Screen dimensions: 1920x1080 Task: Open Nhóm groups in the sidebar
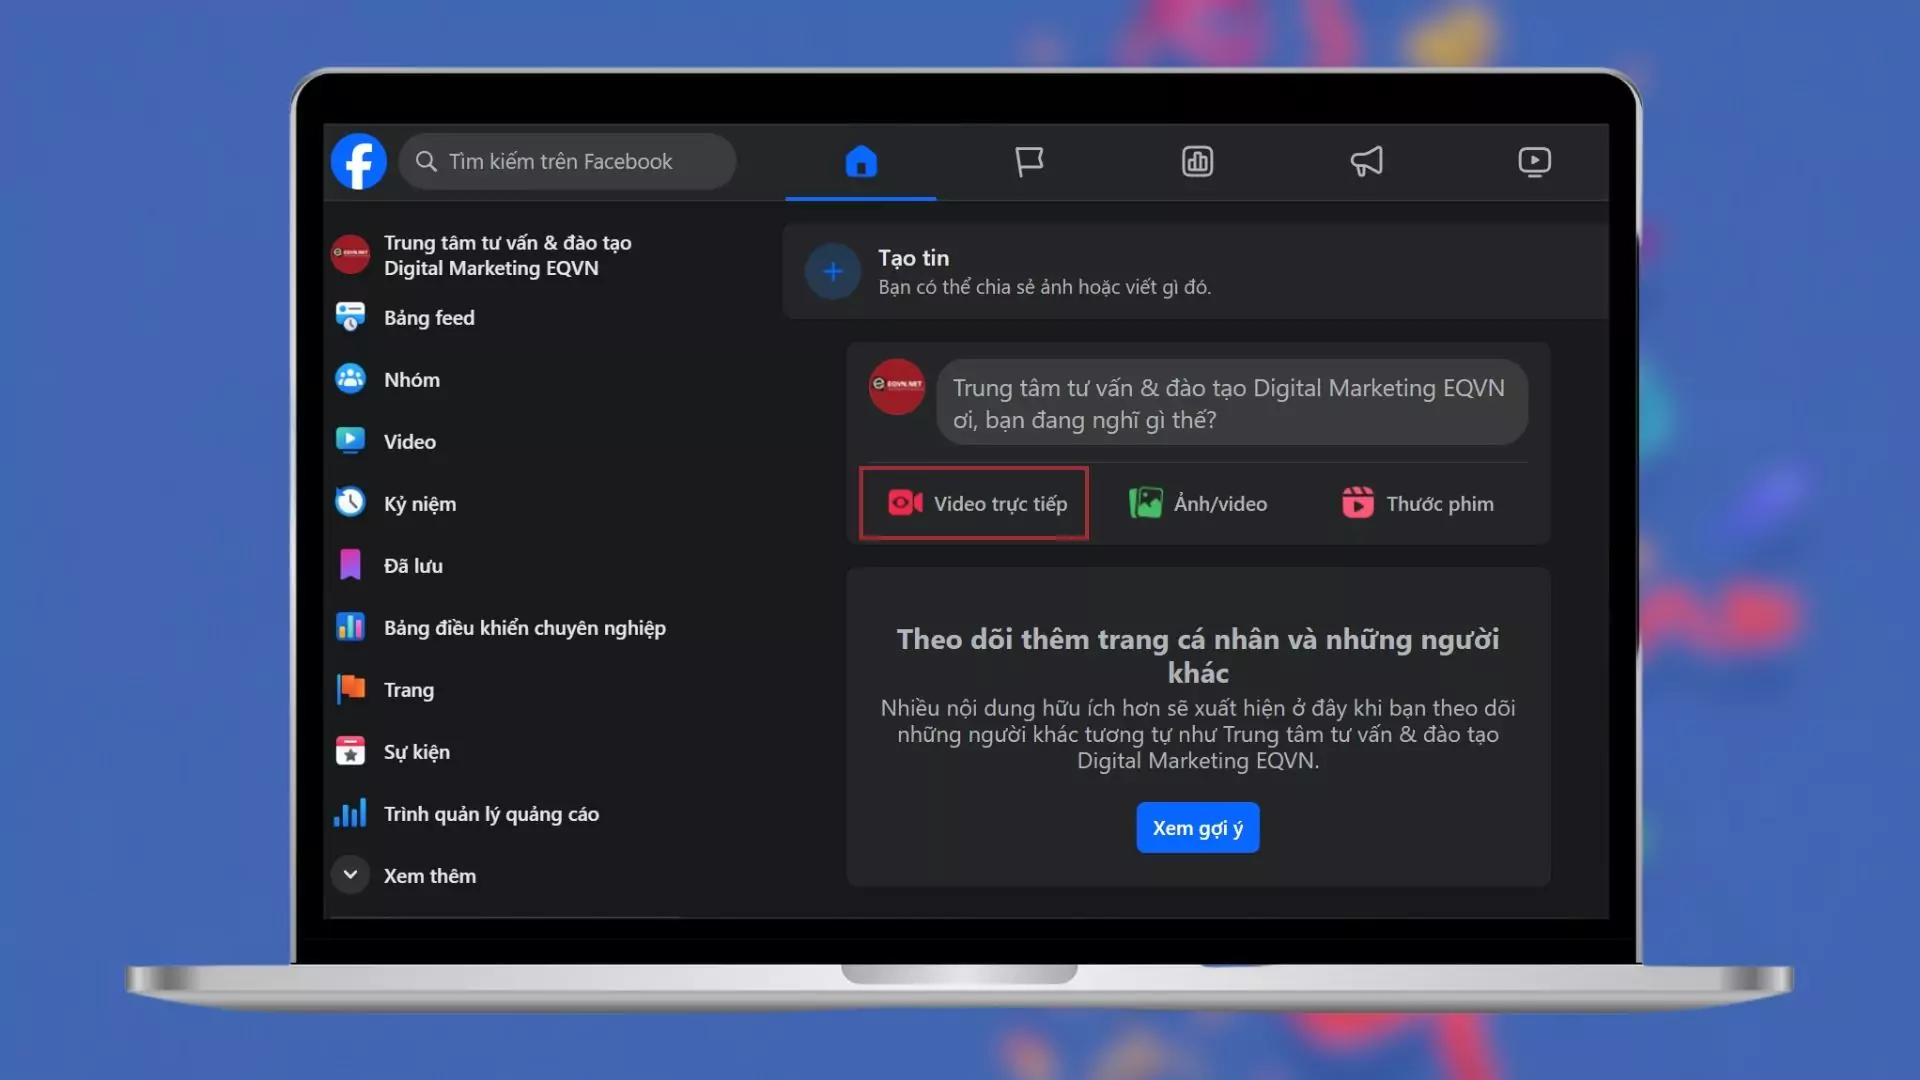(411, 379)
